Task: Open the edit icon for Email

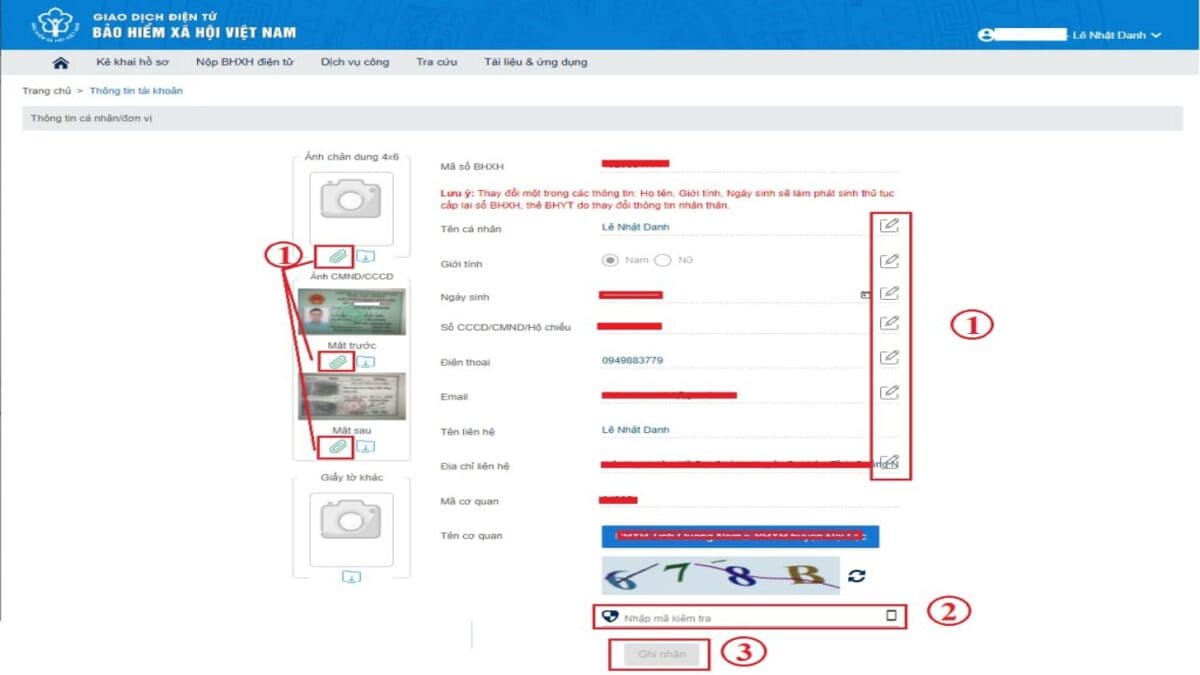Action: pyautogui.click(x=890, y=391)
